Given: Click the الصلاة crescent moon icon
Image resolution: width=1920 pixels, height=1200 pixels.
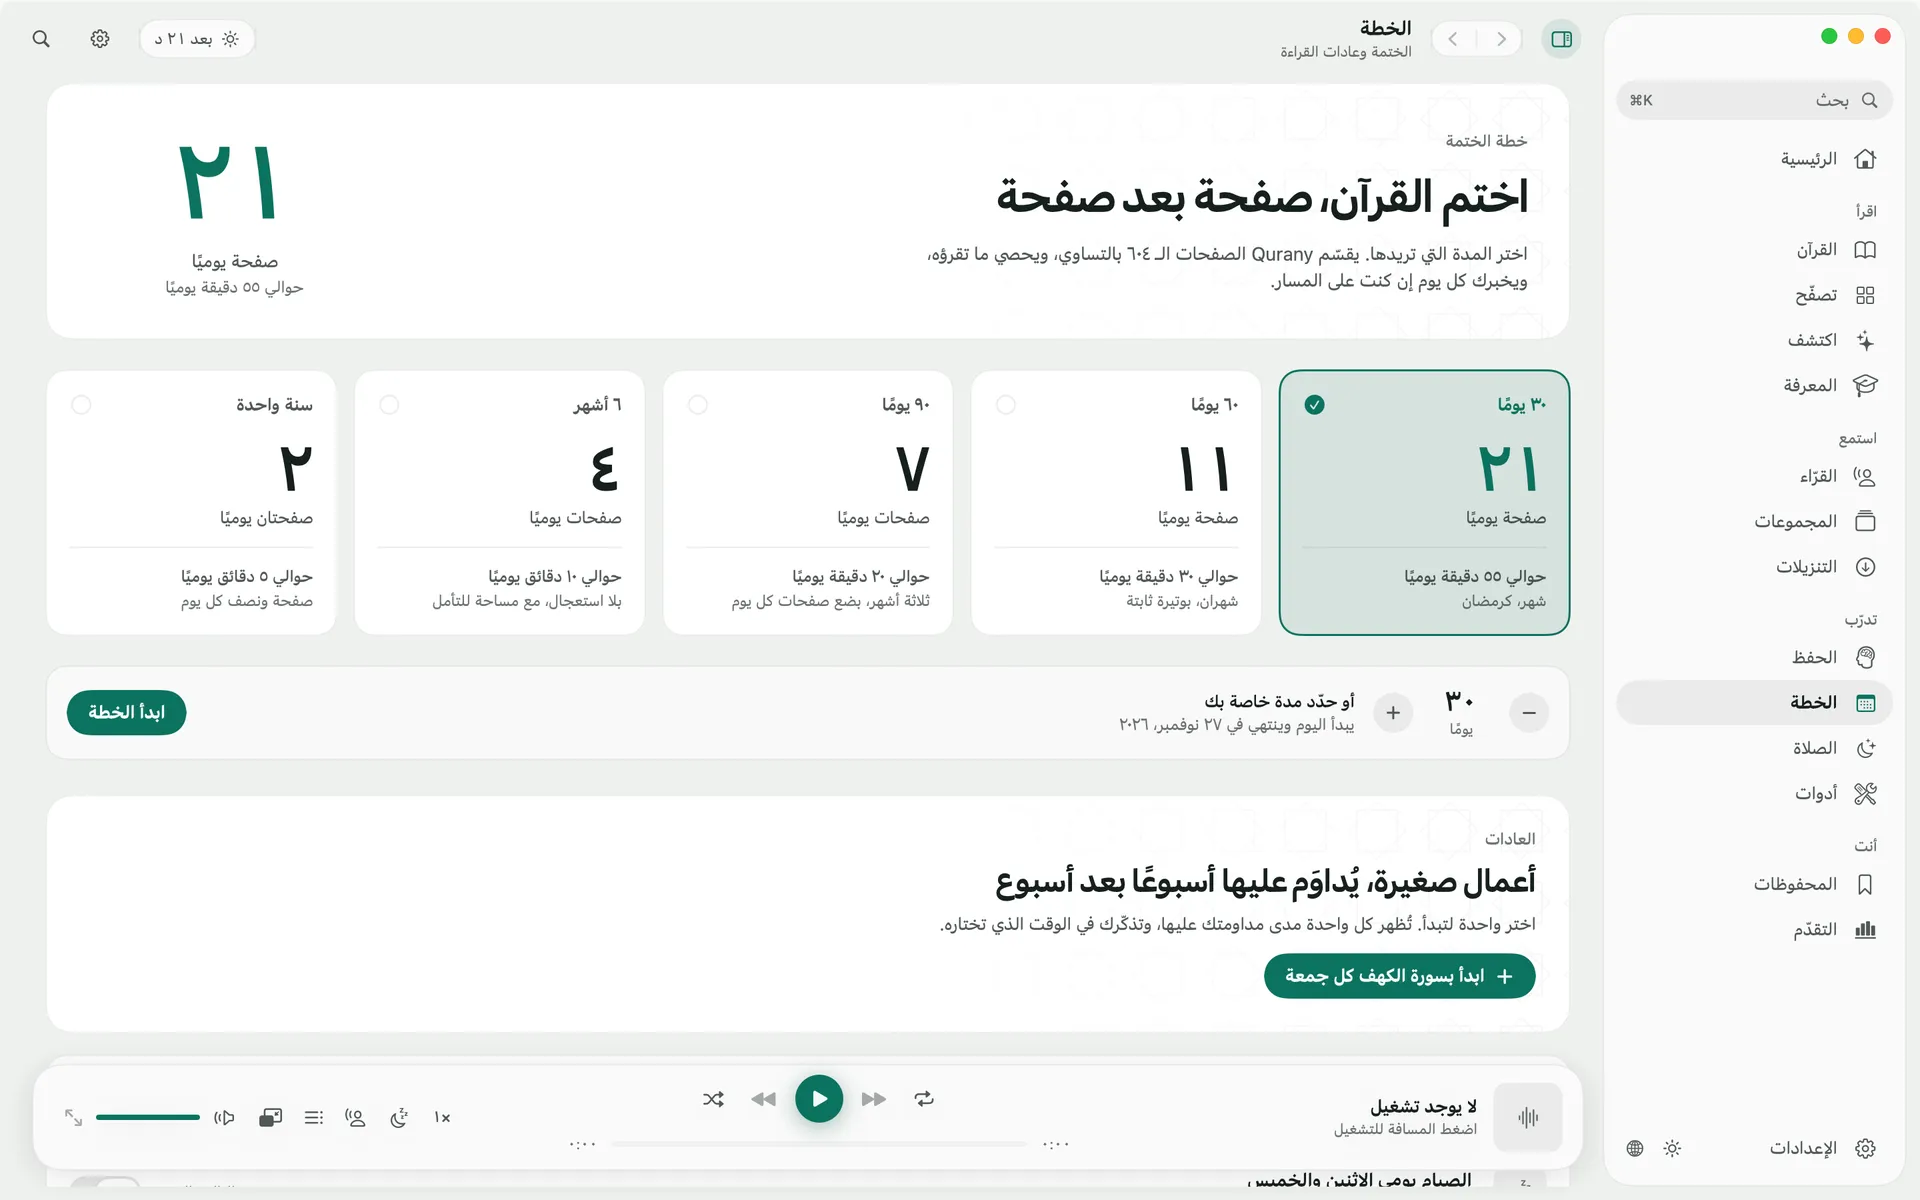Looking at the screenshot, I should (x=1865, y=748).
